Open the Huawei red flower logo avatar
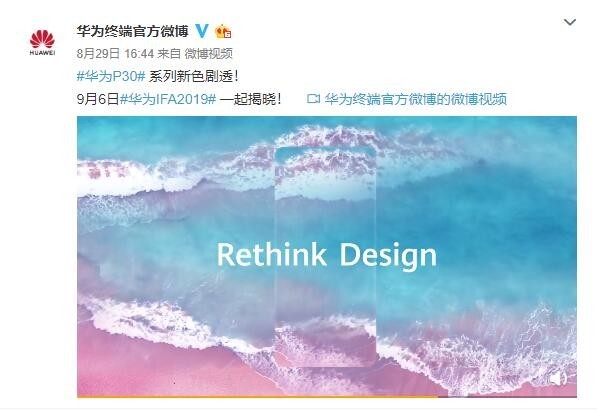Viewport: 597px width, 411px height. pos(42,42)
